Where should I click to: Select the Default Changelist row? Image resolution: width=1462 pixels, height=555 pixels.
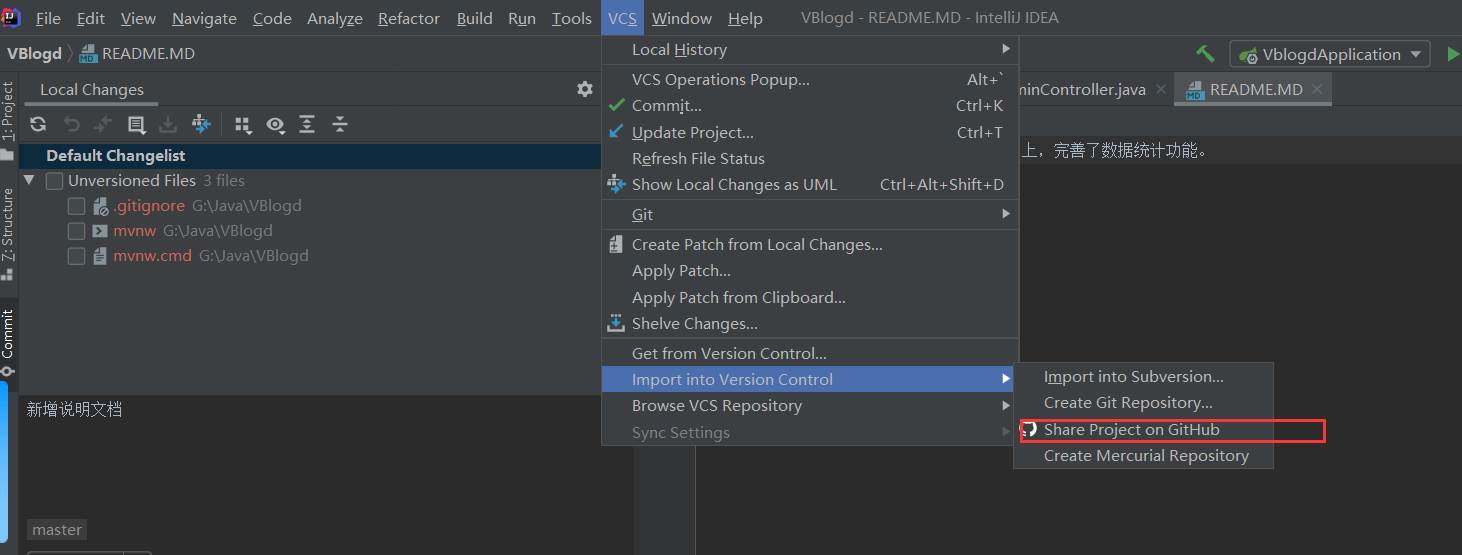(x=310, y=155)
